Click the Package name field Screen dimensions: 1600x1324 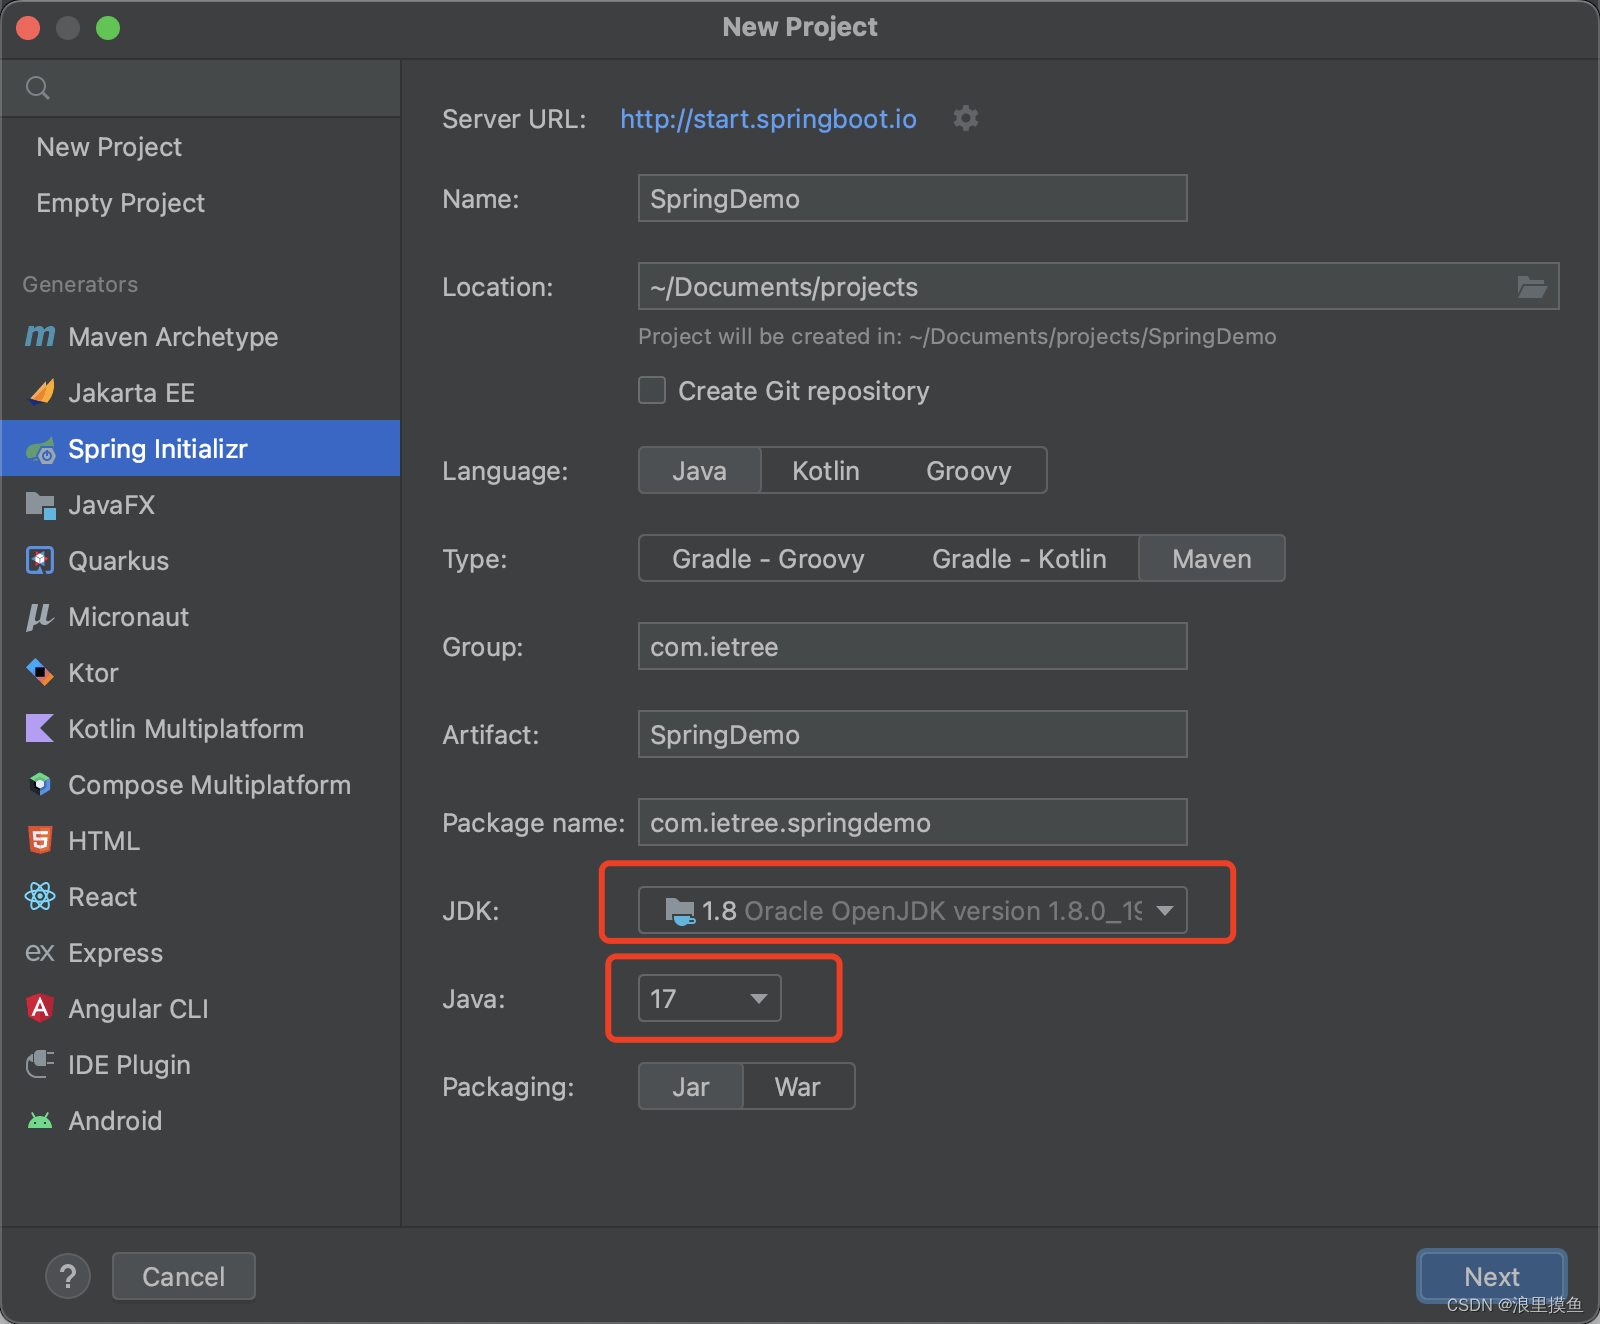912,822
